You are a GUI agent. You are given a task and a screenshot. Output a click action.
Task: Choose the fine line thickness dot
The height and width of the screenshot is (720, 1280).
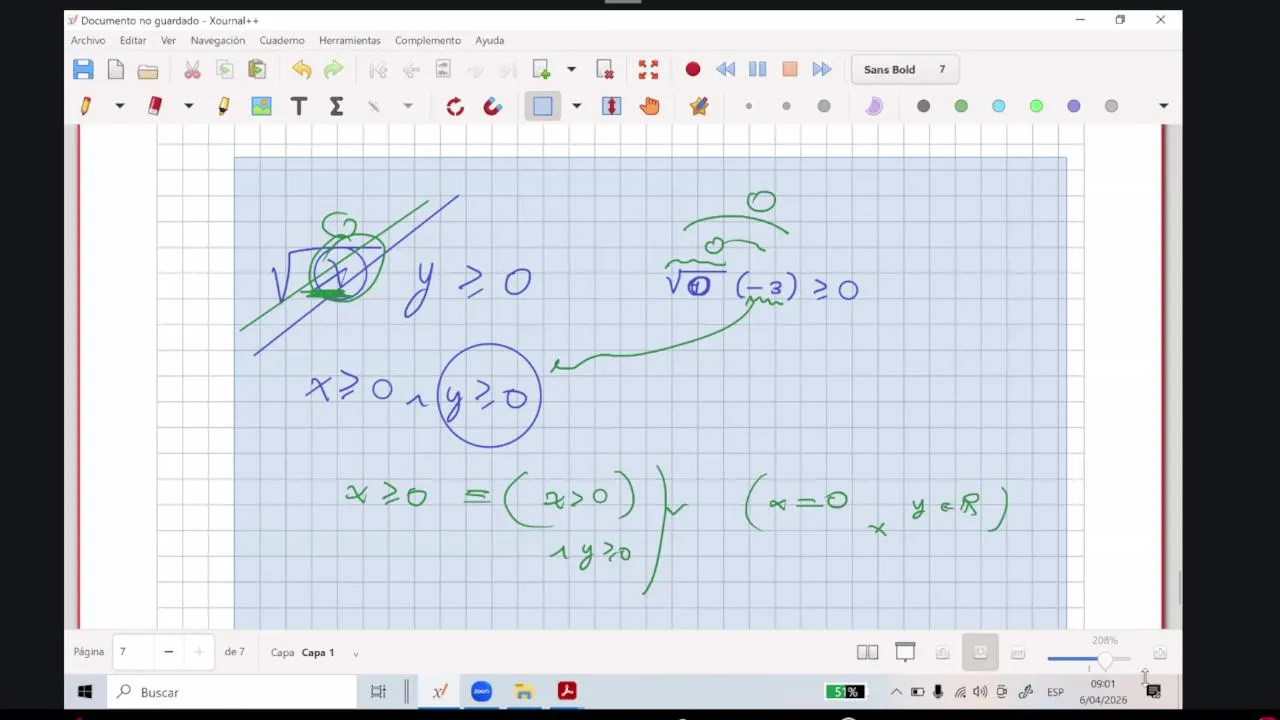point(748,106)
